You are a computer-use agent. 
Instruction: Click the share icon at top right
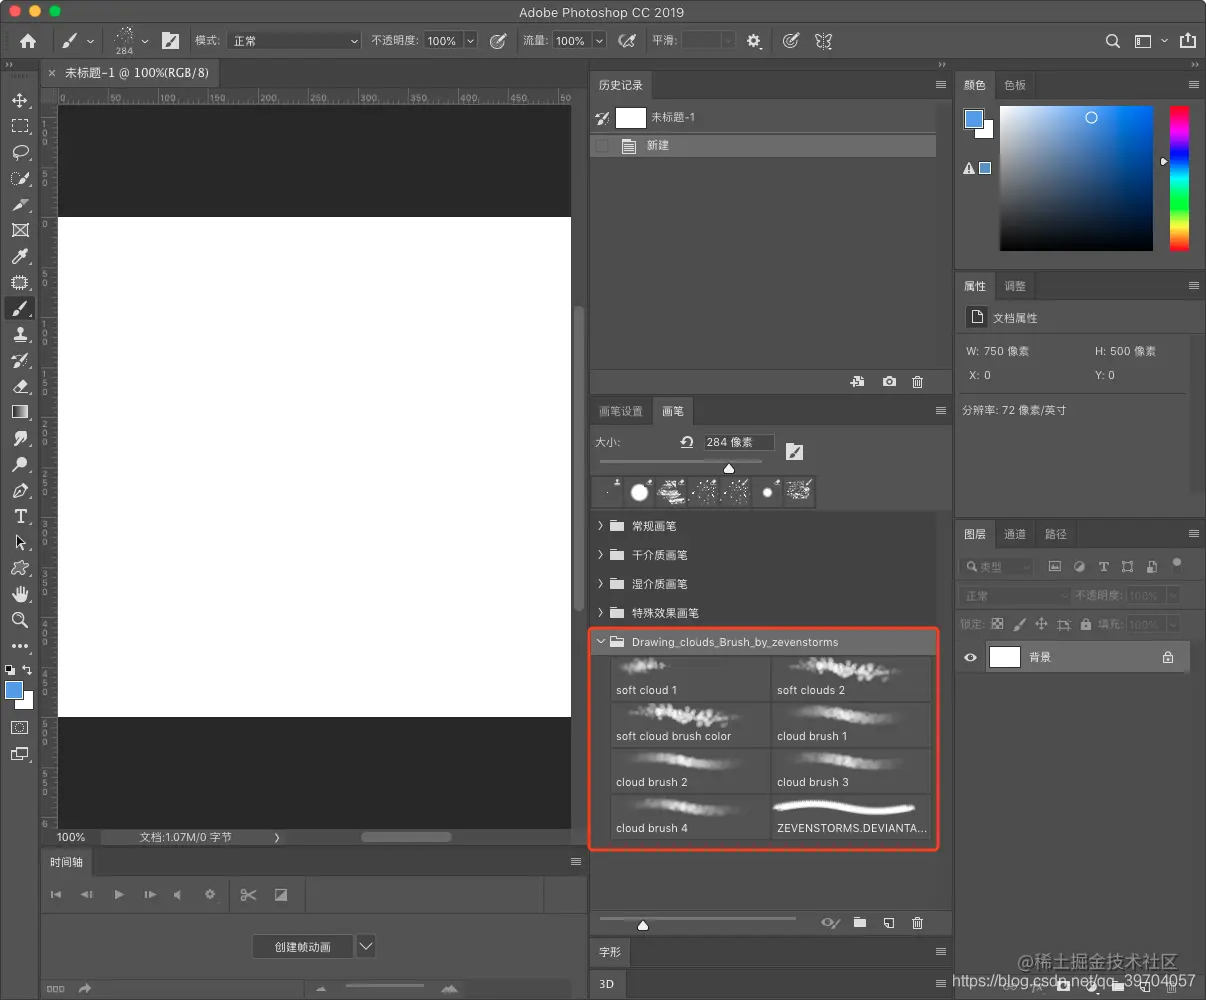tap(1188, 41)
